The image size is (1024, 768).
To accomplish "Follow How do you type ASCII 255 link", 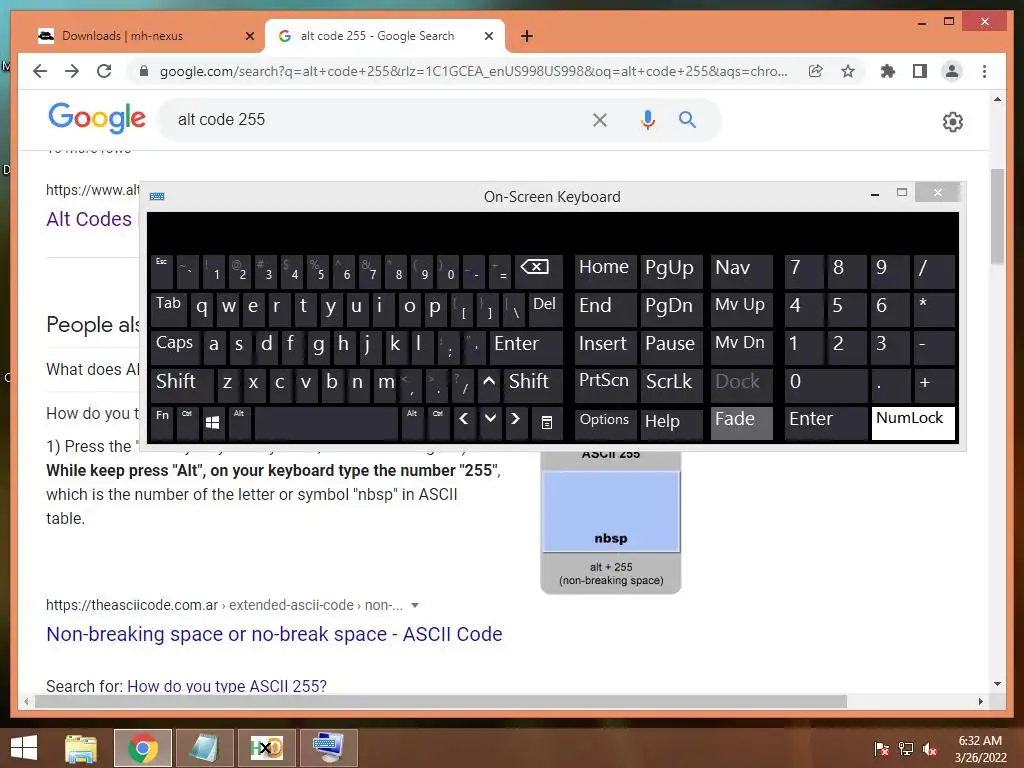I will pos(227,686).
